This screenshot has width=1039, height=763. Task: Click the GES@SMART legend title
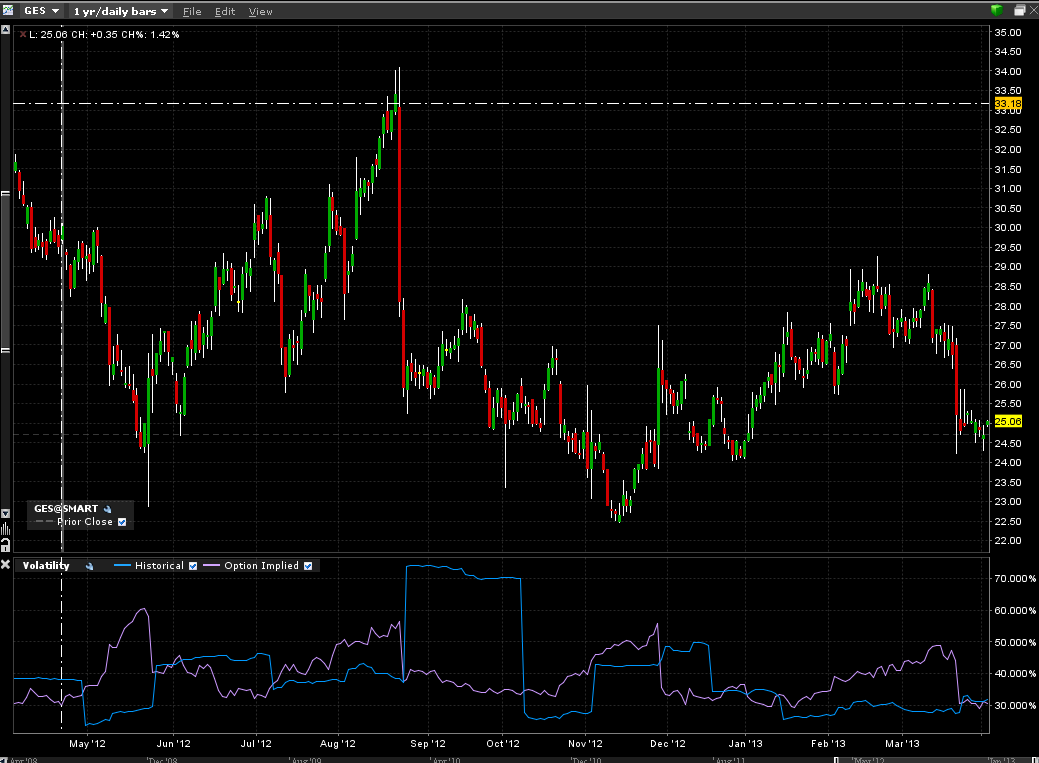click(66, 508)
